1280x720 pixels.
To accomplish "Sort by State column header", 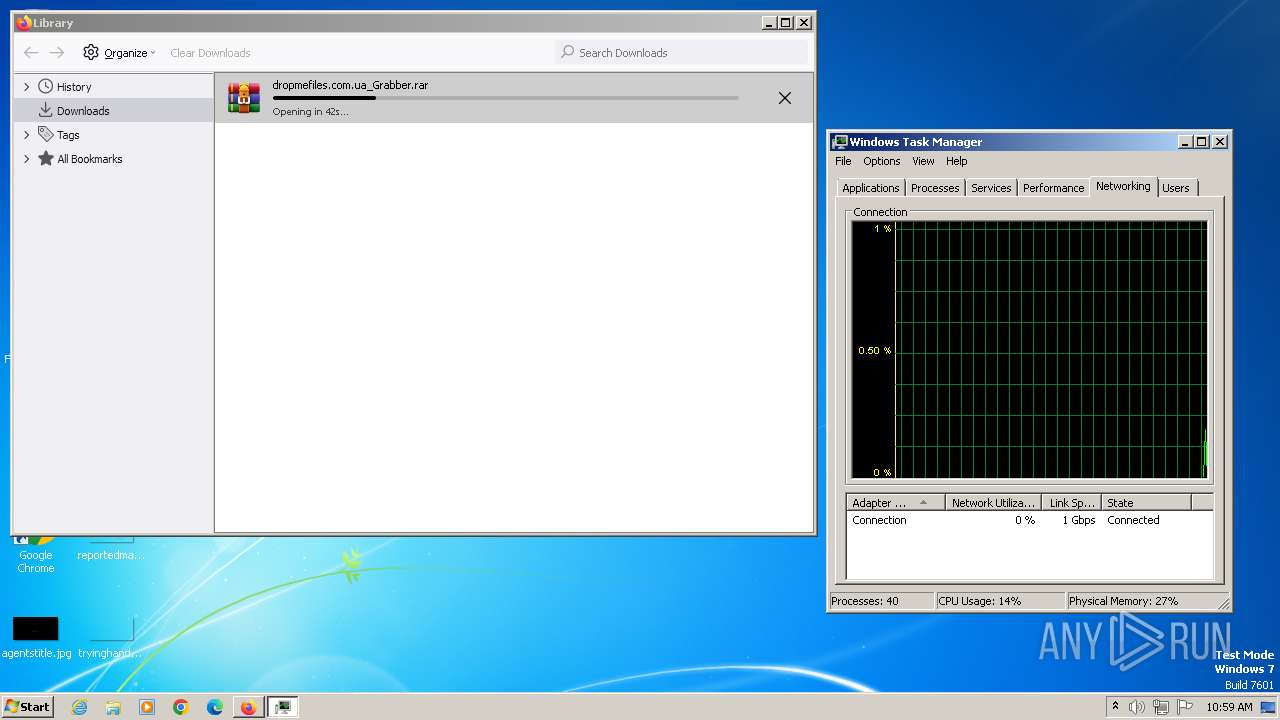I will [1146, 503].
